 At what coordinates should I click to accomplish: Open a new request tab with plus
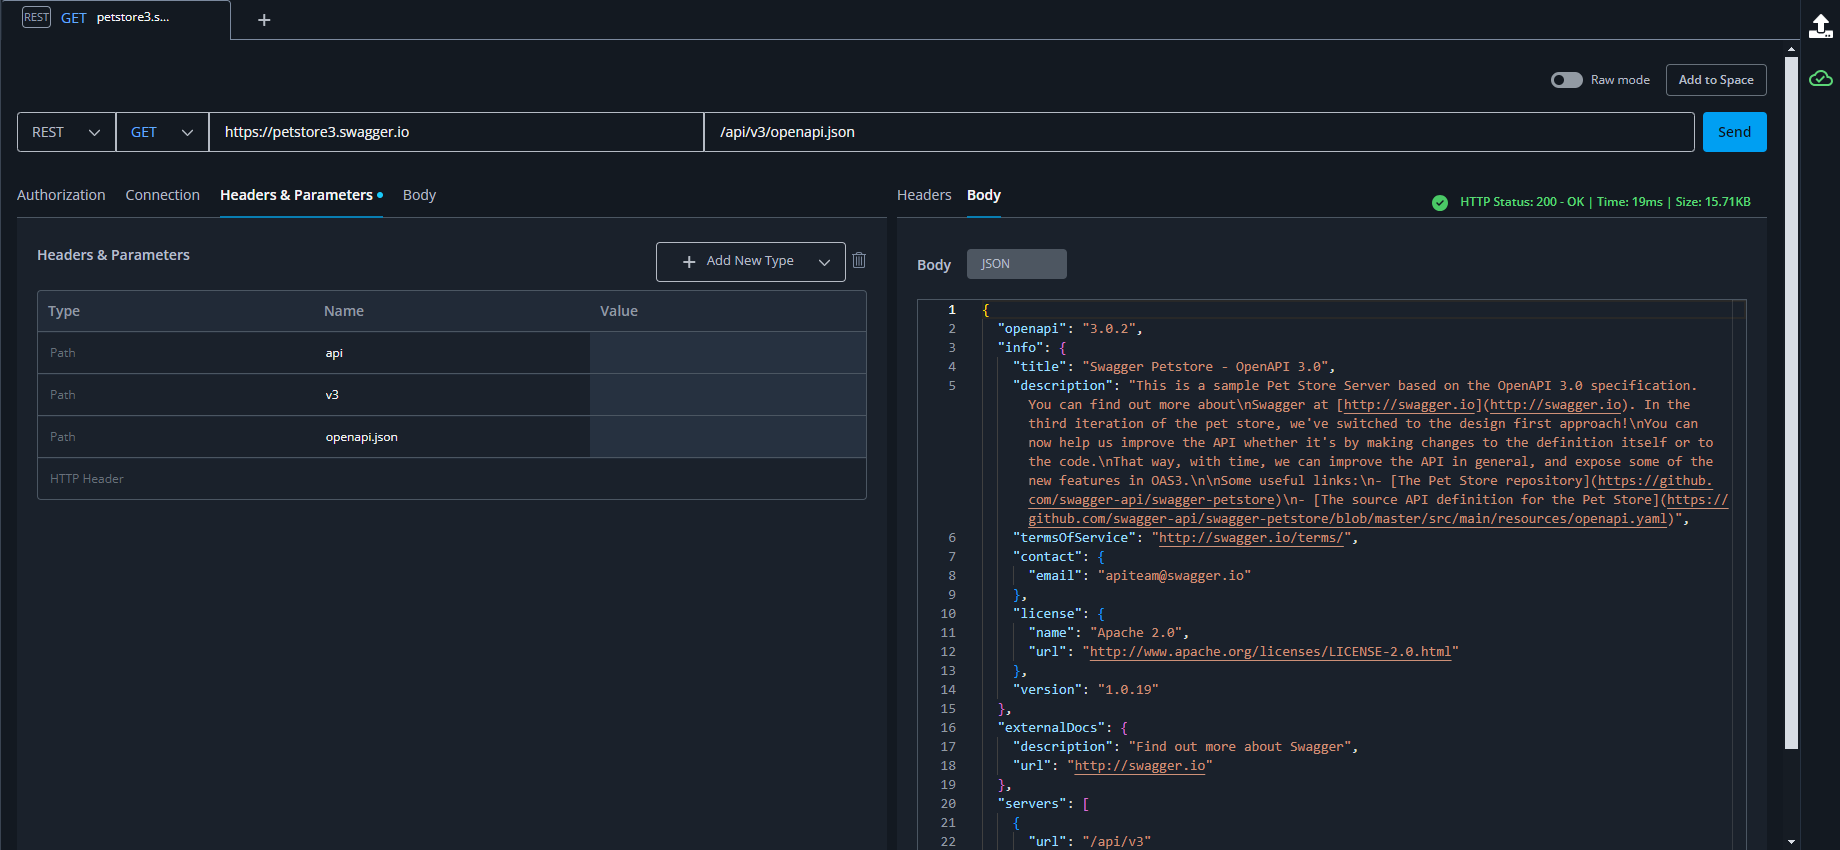(x=264, y=20)
